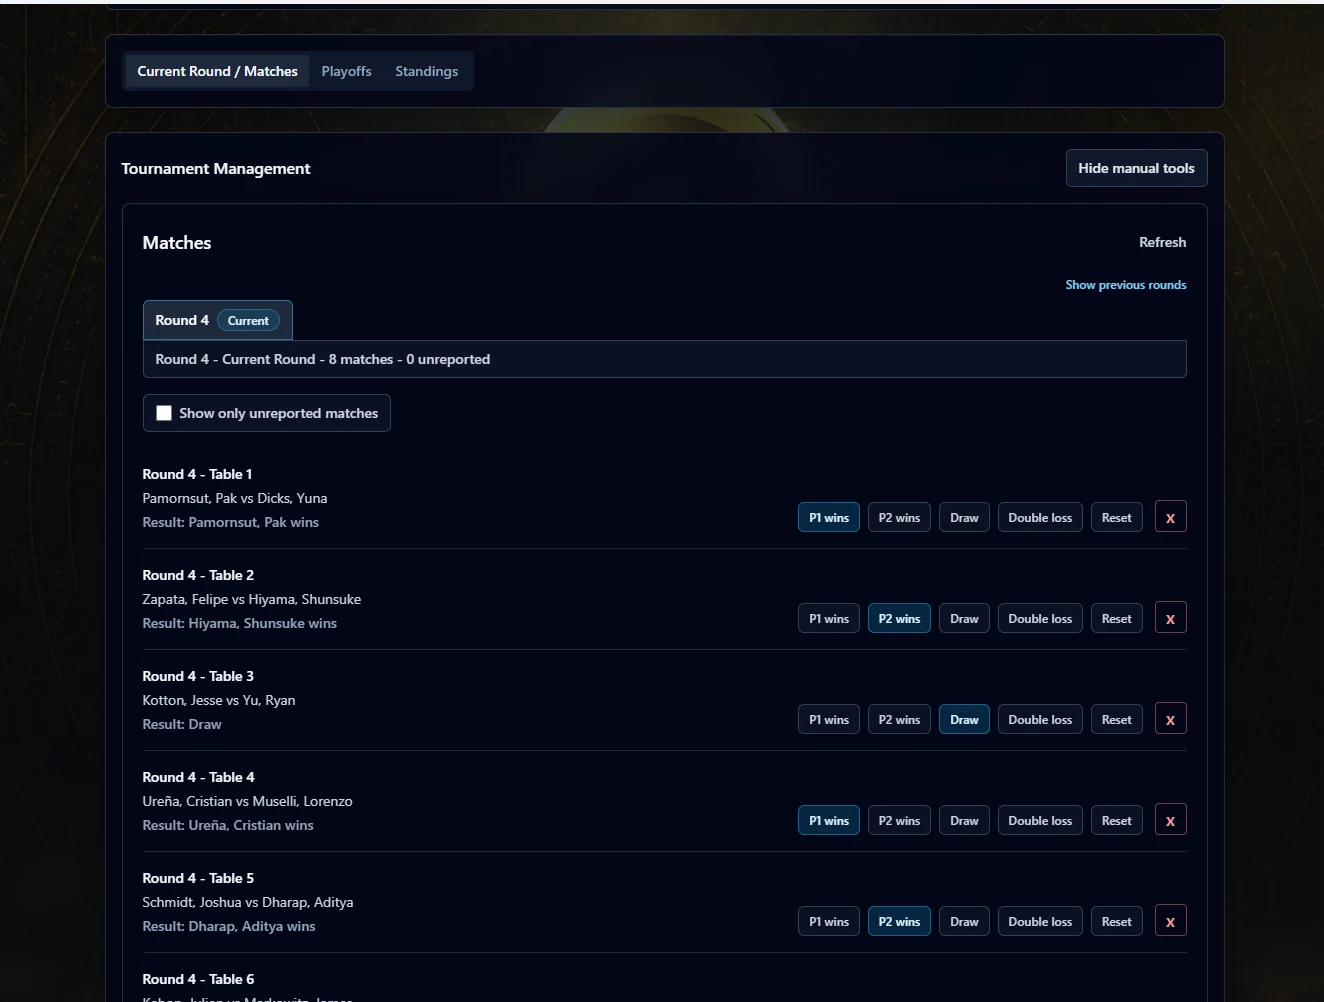Refresh the matches list

tap(1162, 242)
